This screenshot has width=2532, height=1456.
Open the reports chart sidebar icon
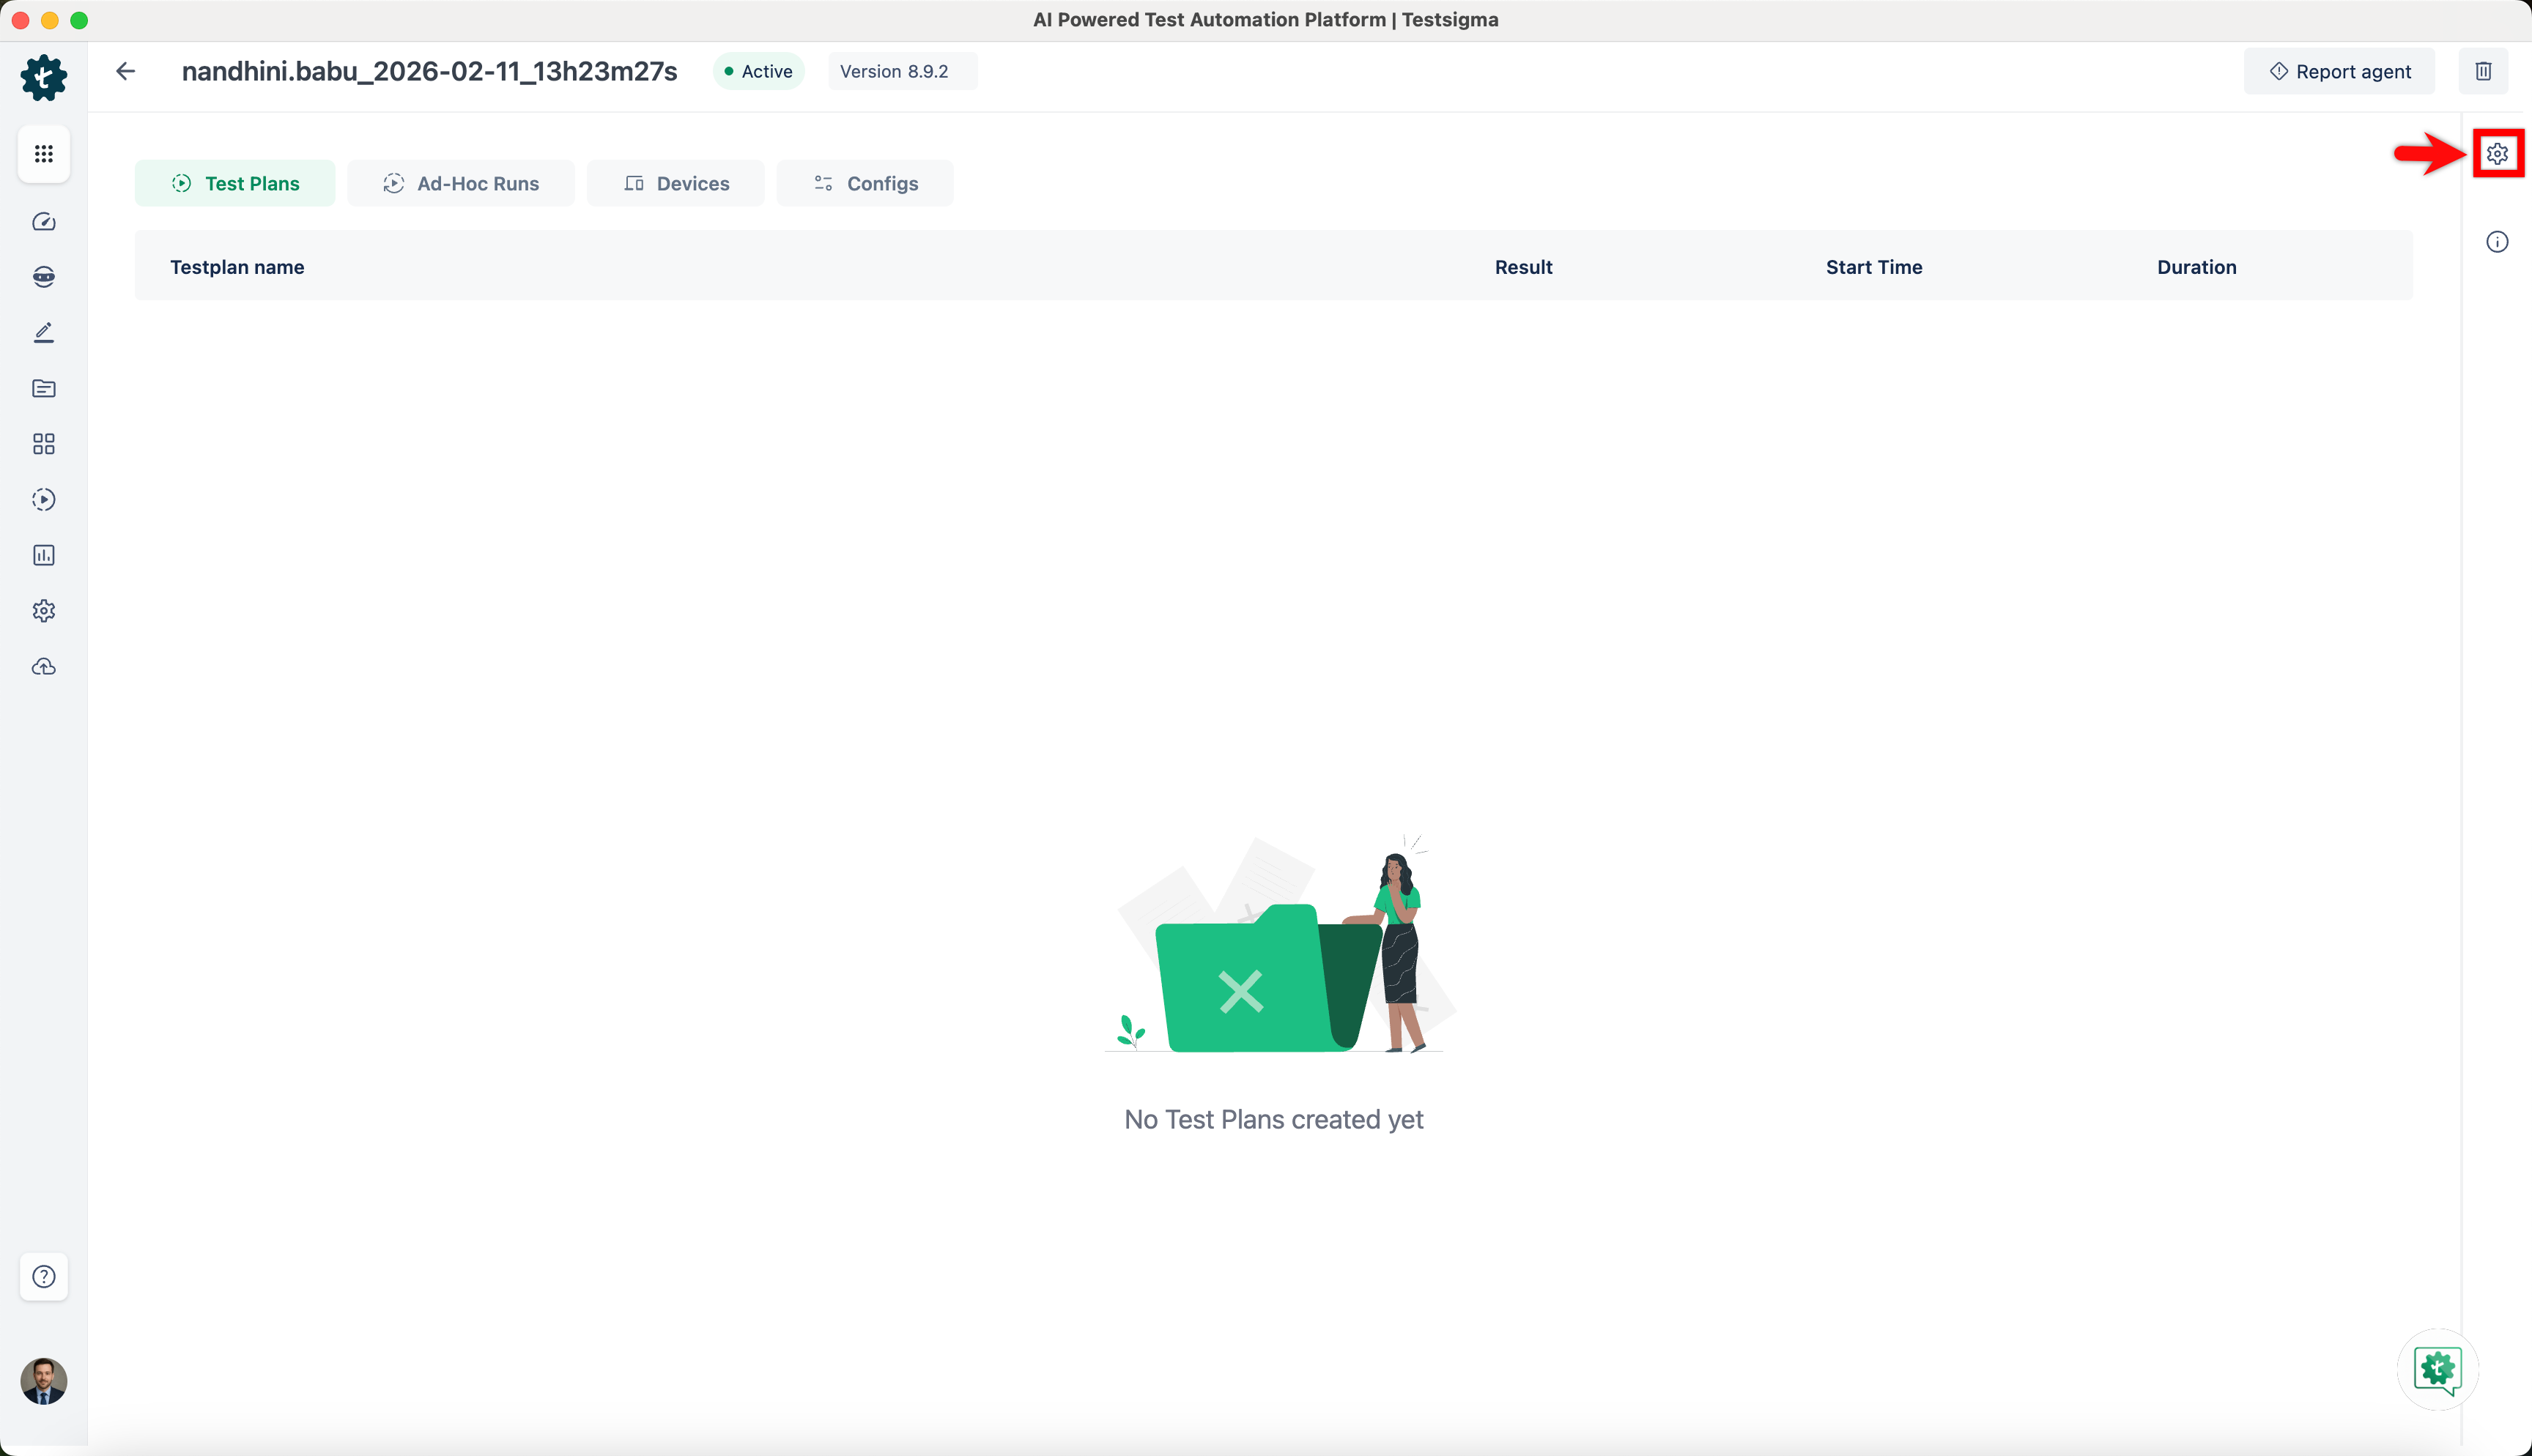(43, 555)
